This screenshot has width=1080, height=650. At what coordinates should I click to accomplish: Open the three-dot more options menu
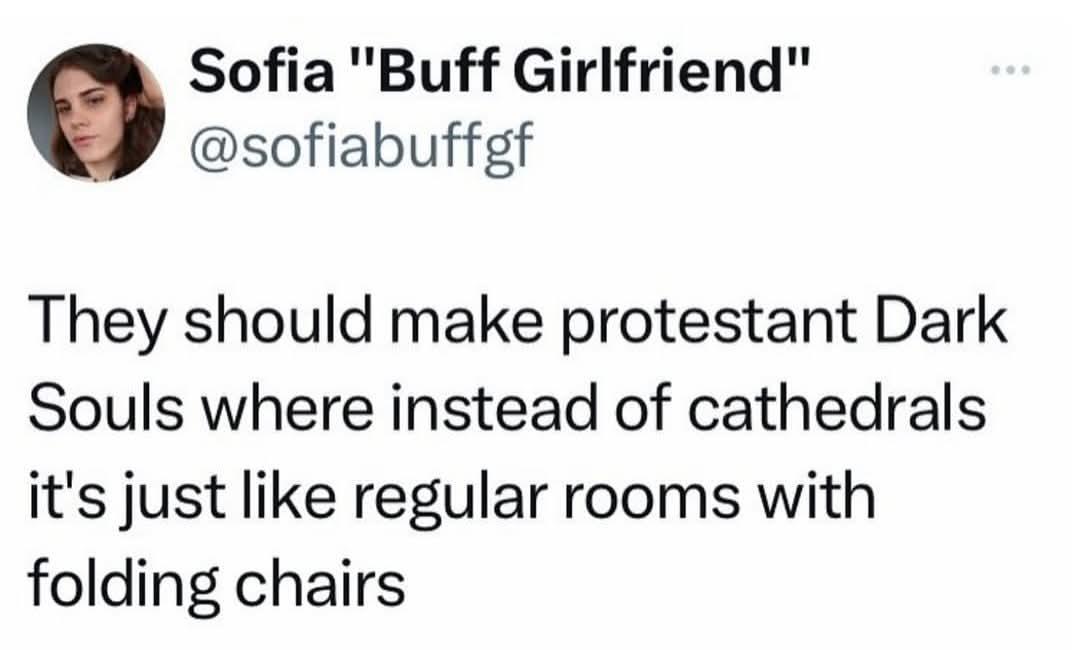click(1011, 72)
